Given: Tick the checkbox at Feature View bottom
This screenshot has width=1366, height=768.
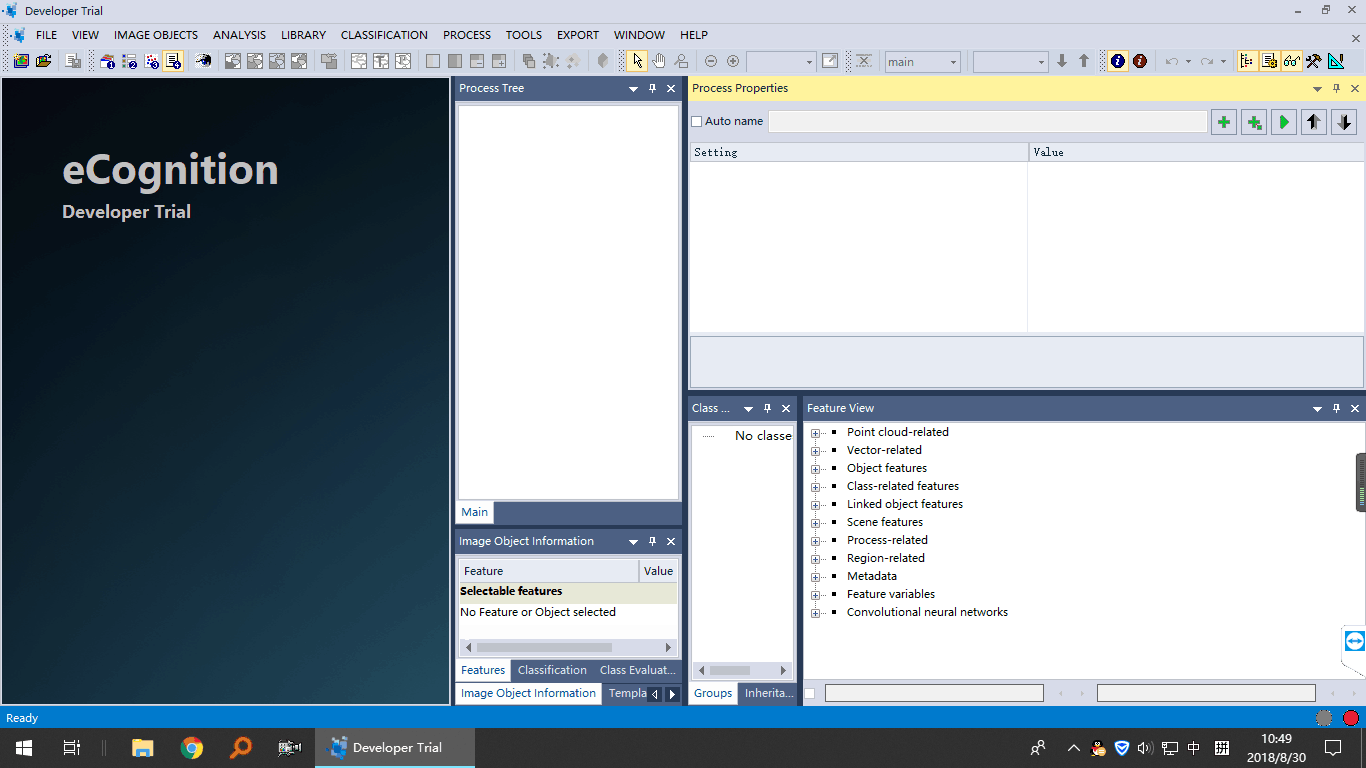Looking at the screenshot, I should tap(810, 693).
